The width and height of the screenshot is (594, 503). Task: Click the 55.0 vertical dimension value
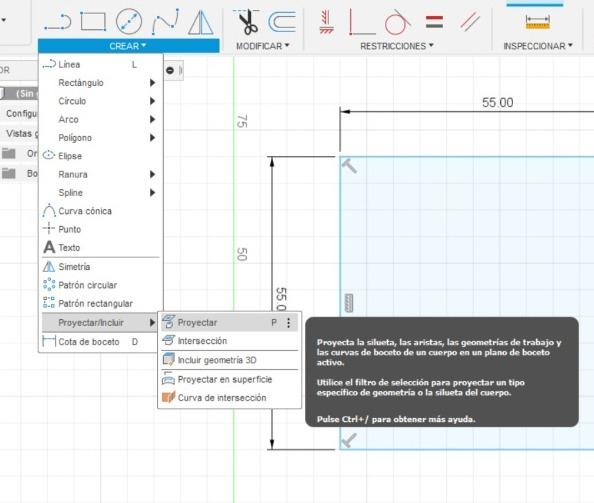(x=281, y=299)
